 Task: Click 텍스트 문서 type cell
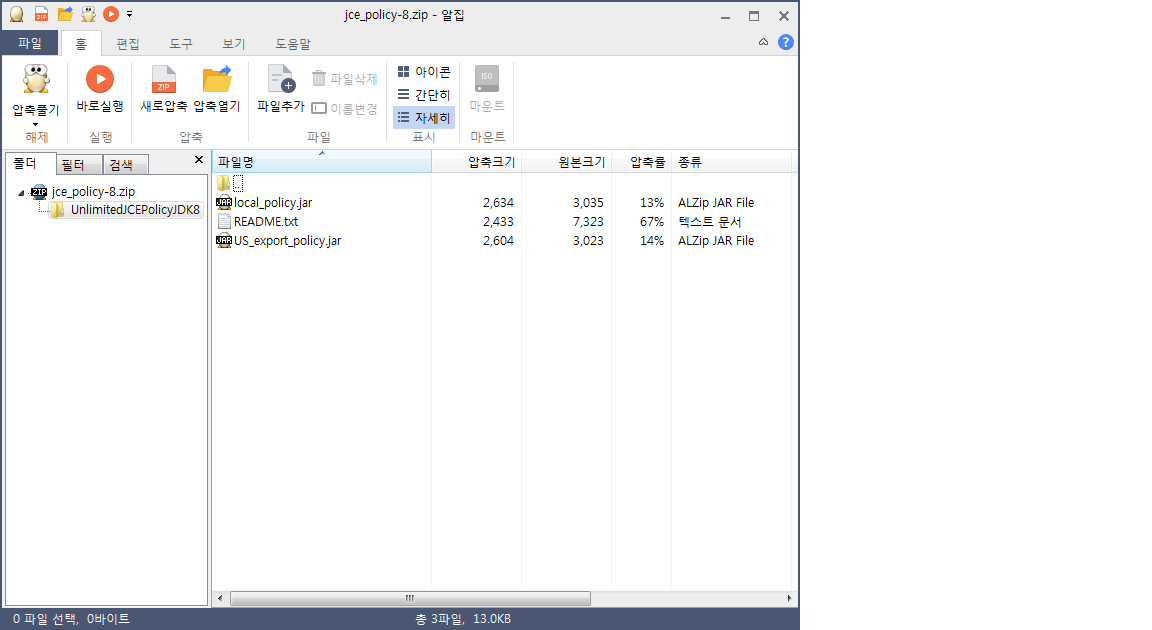click(710, 222)
